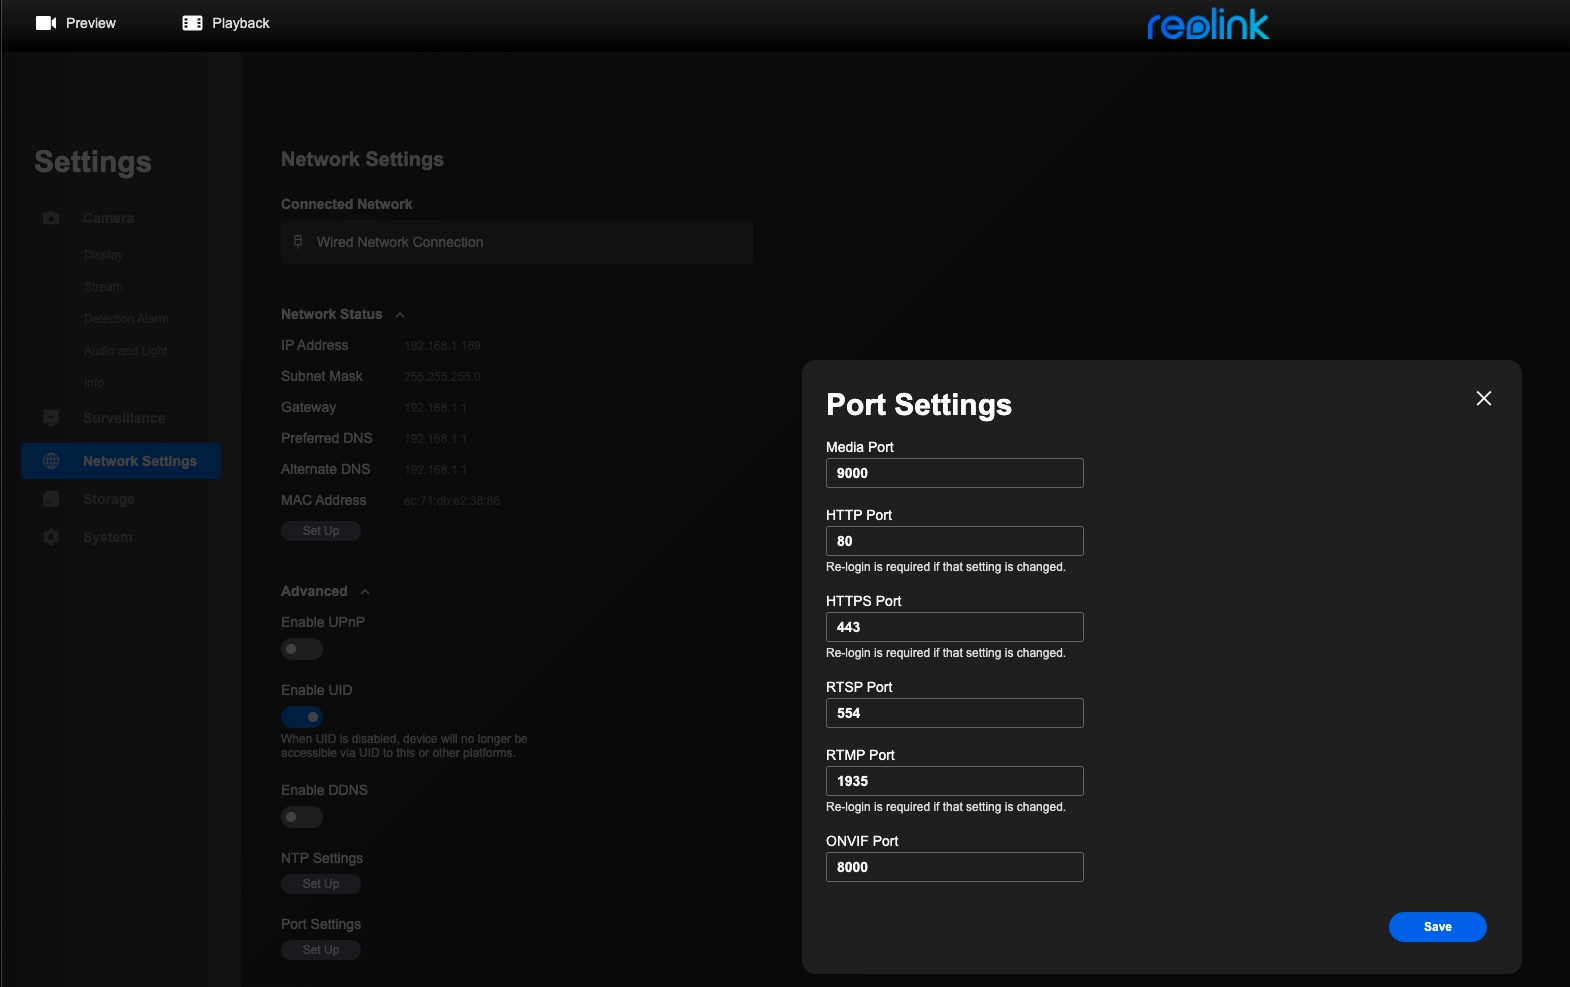Click the Camera icon in the sidebar
Image resolution: width=1570 pixels, height=987 pixels.
(x=51, y=218)
